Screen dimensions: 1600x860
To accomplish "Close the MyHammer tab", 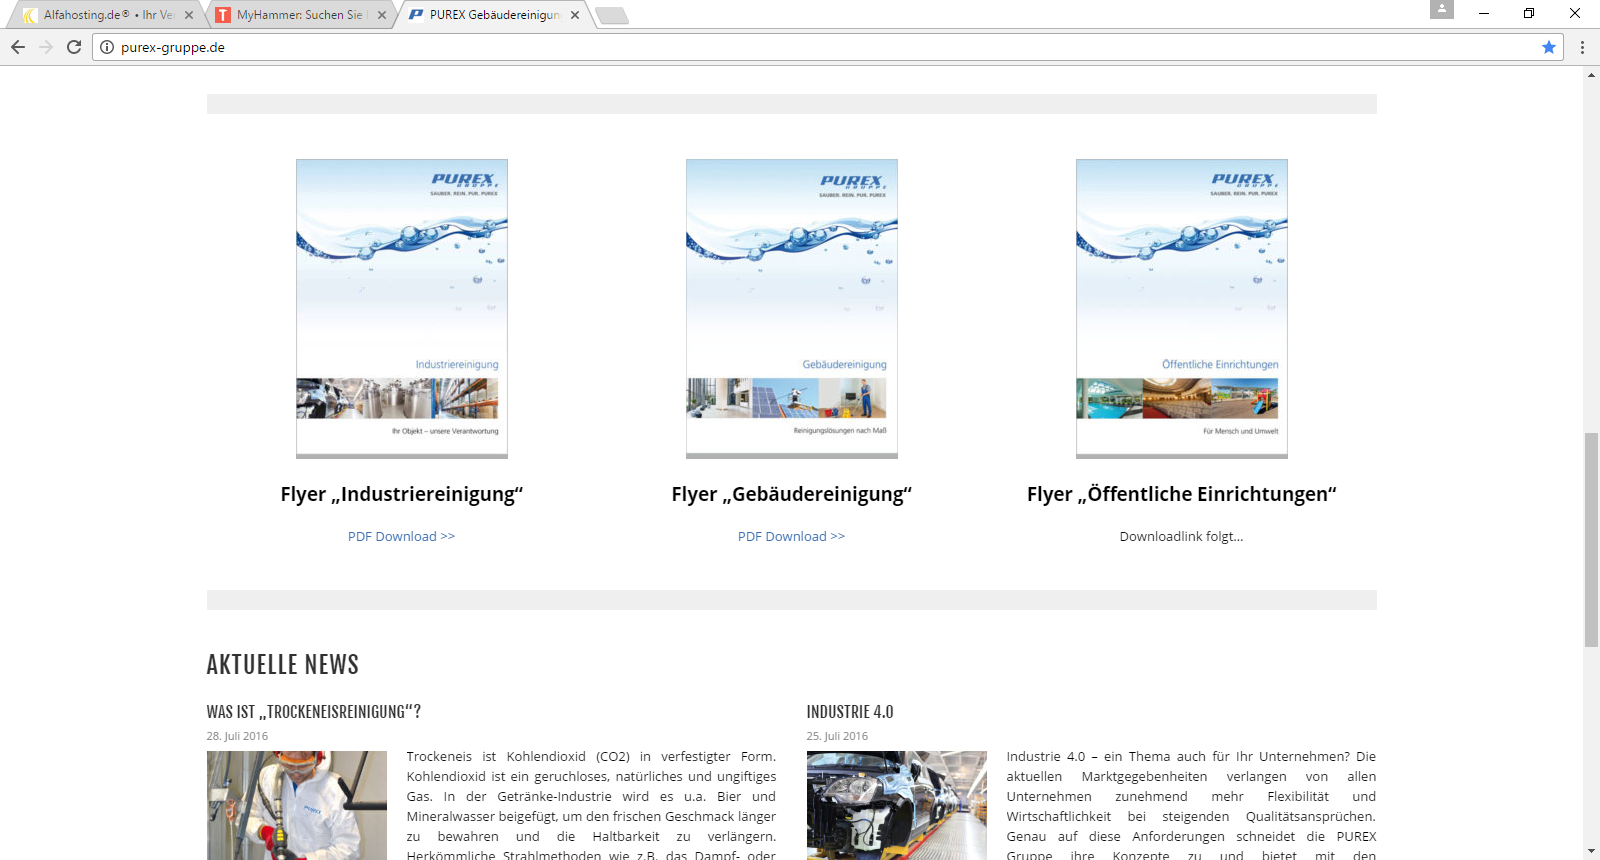I will pyautogui.click(x=382, y=15).
